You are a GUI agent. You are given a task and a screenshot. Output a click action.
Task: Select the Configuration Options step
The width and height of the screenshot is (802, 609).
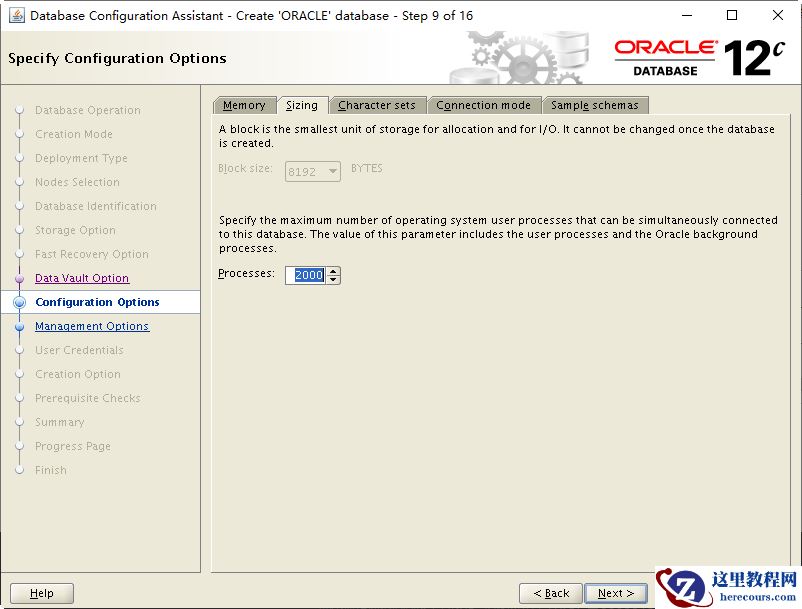(97, 302)
